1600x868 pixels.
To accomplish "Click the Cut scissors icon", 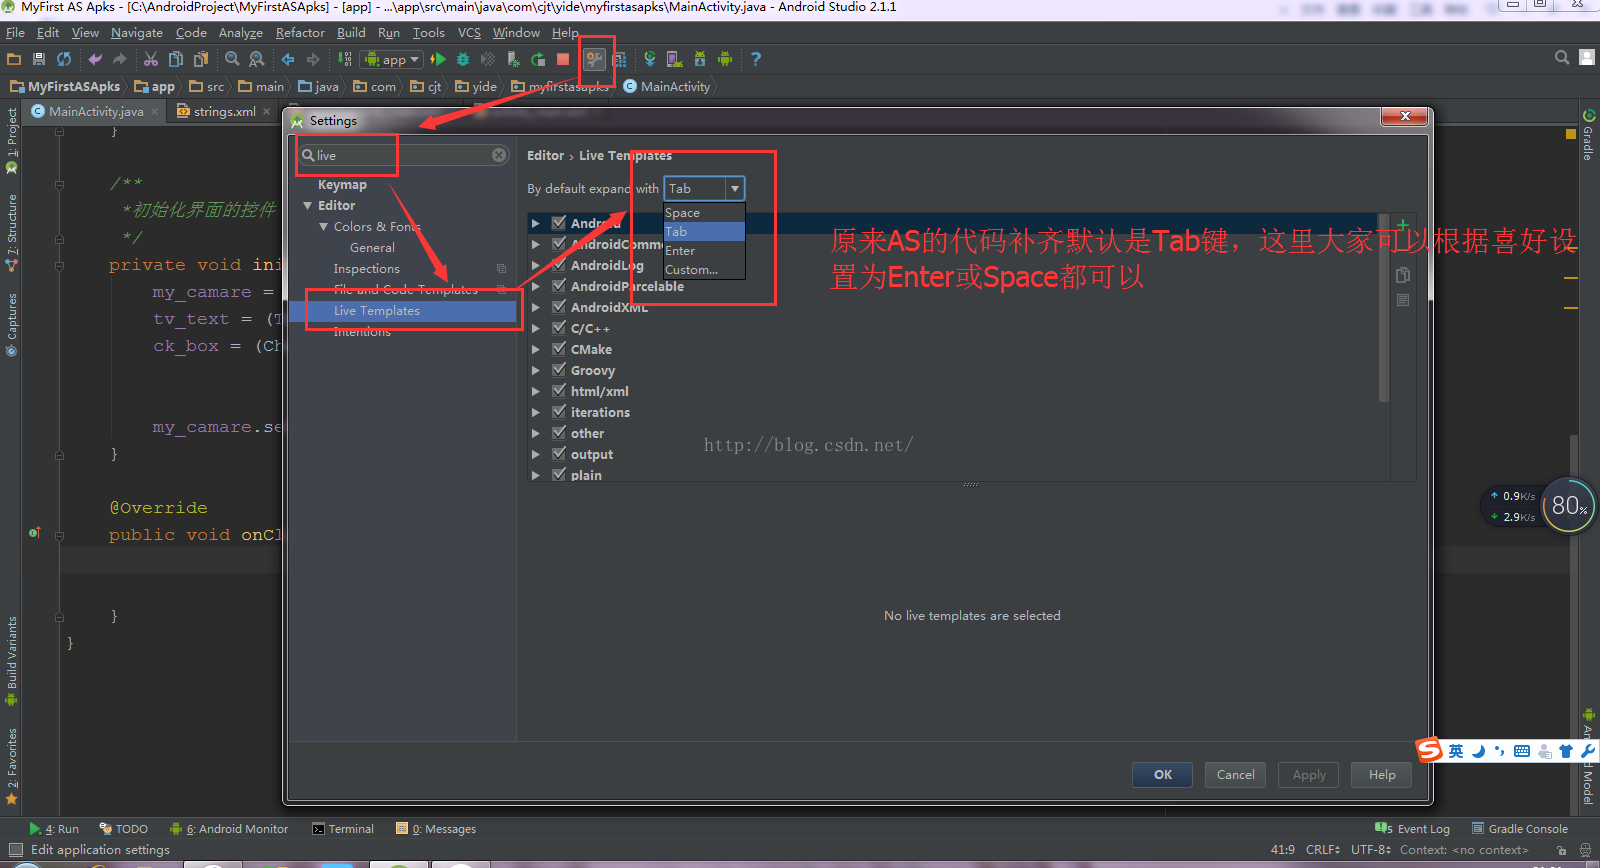I will 151,59.
